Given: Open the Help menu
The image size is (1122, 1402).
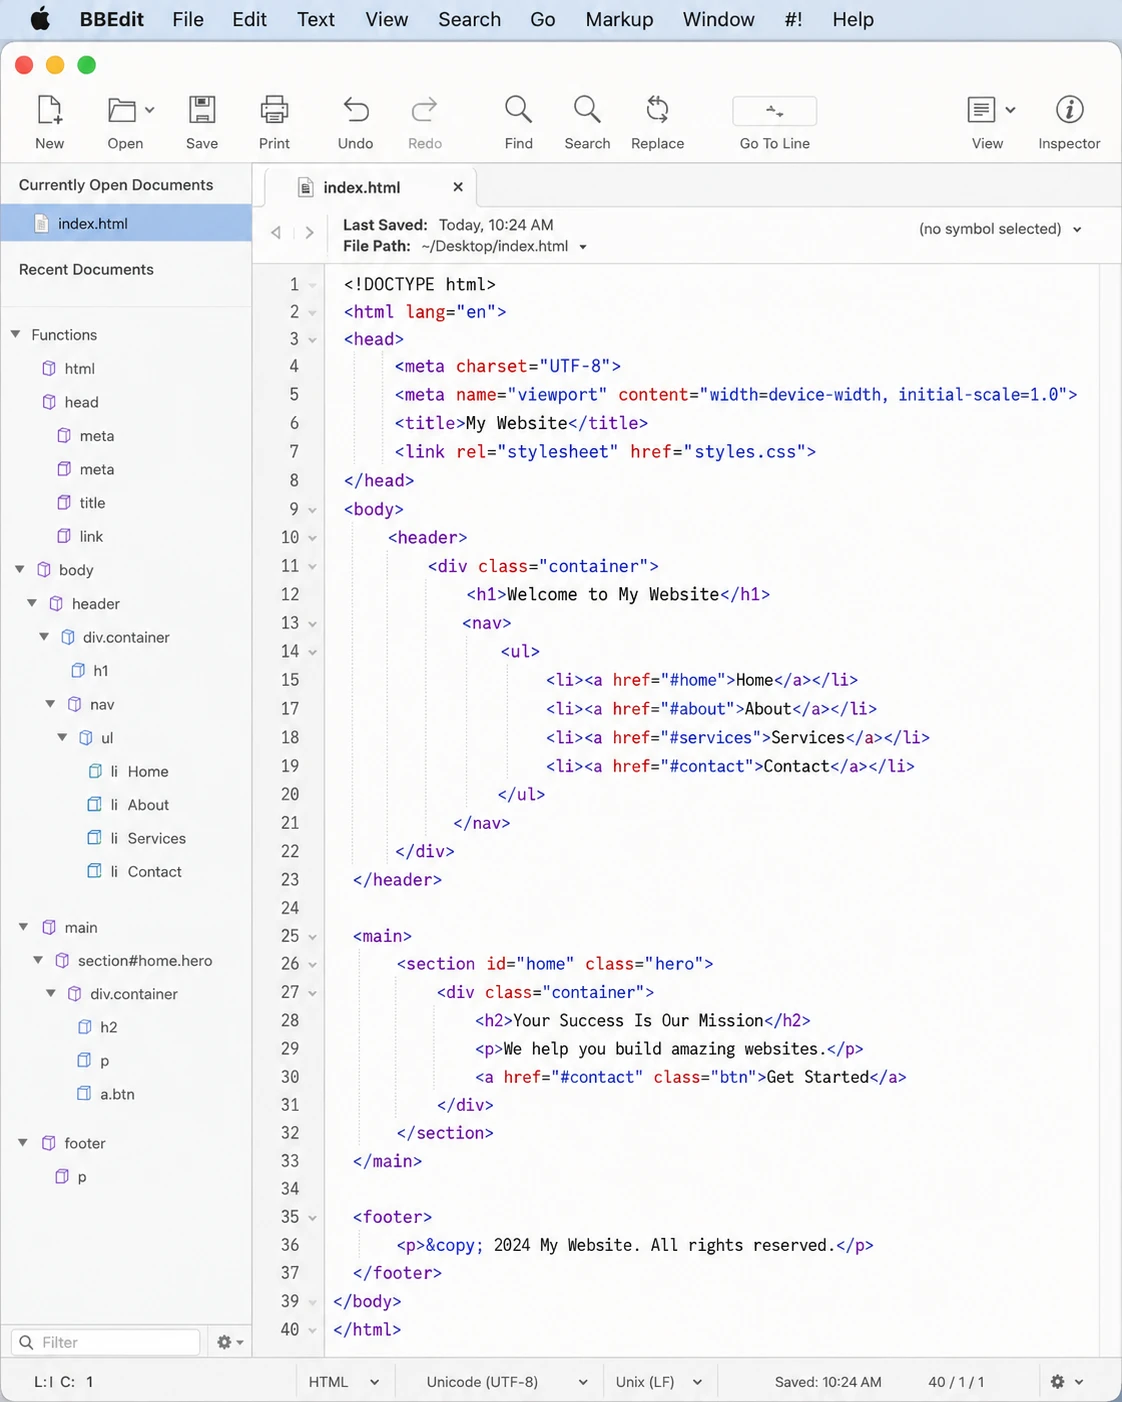Looking at the screenshot, I should (x=853, y=19).
